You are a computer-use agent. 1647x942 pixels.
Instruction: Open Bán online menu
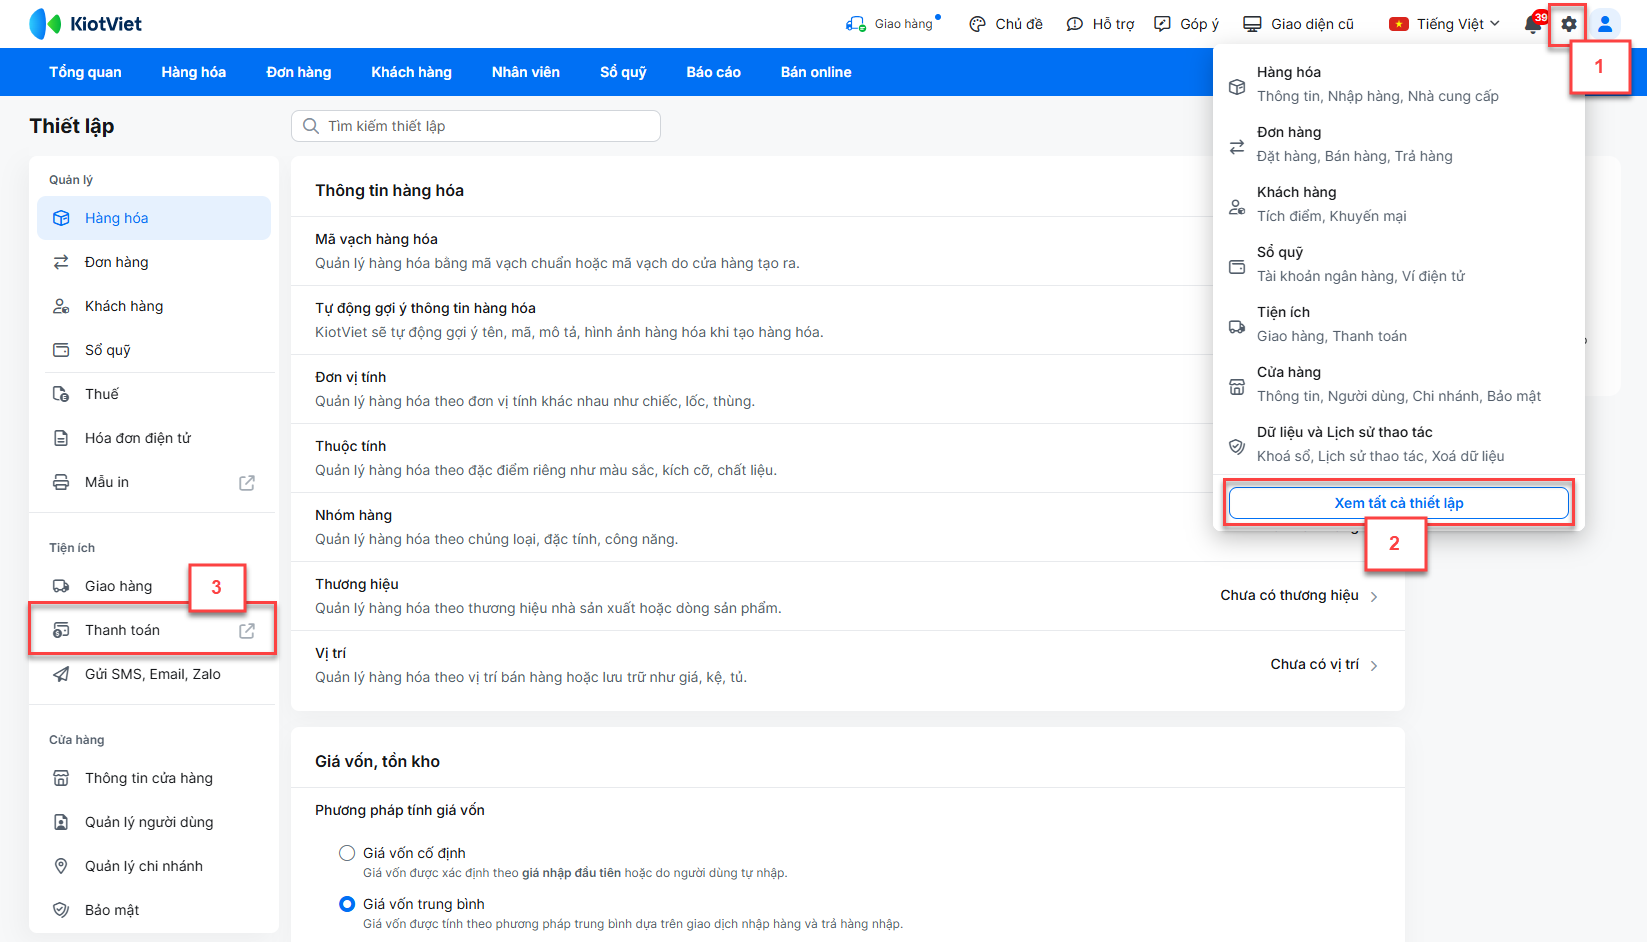[x=816, y=72]
